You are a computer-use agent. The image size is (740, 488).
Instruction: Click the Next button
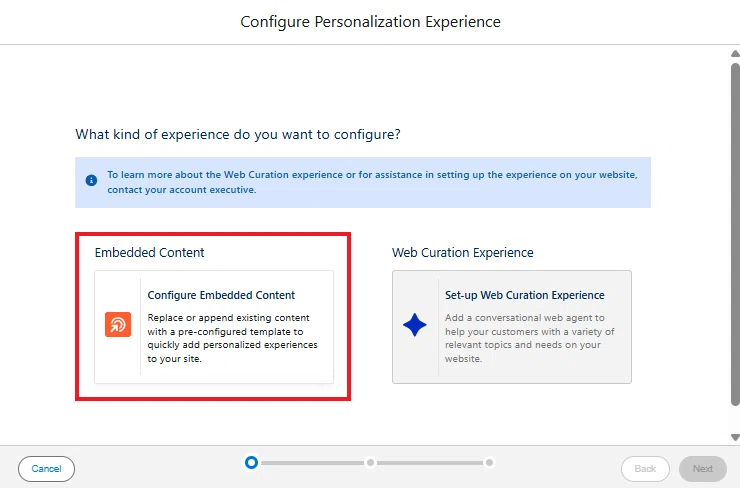703,469
